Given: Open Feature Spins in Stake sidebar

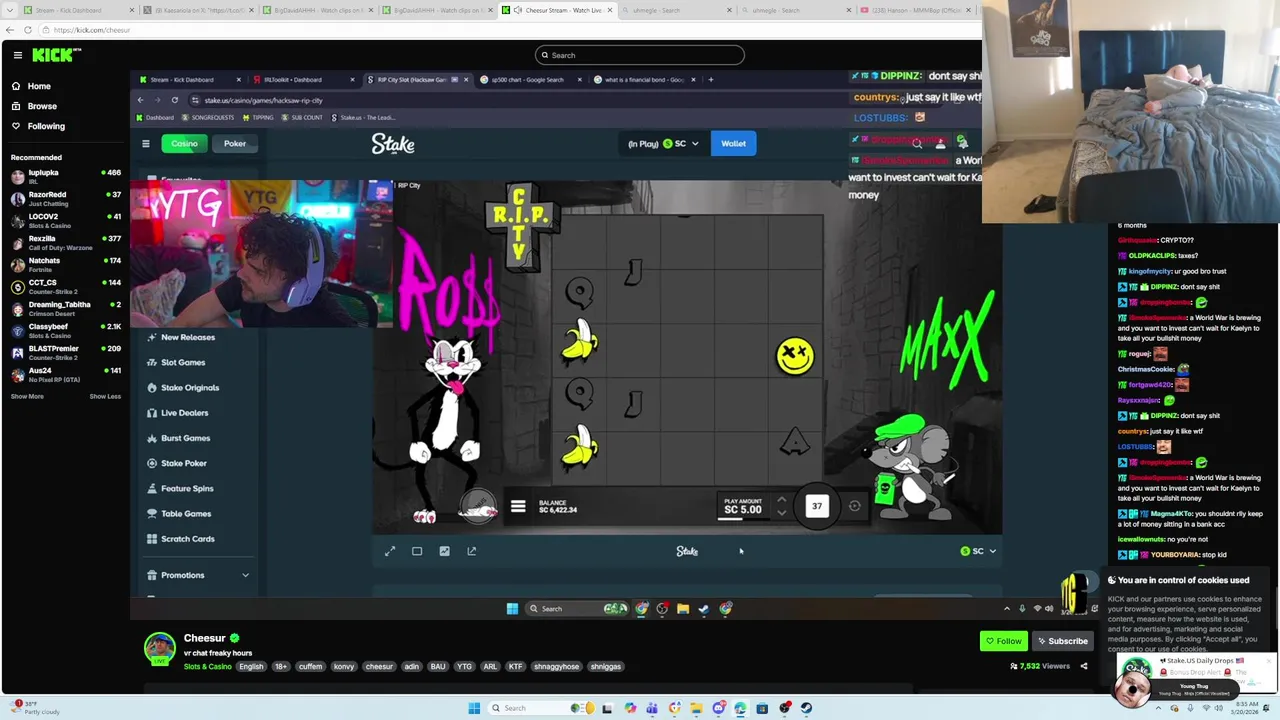Looking at the screenshot, I should click(x=187, y=488).
